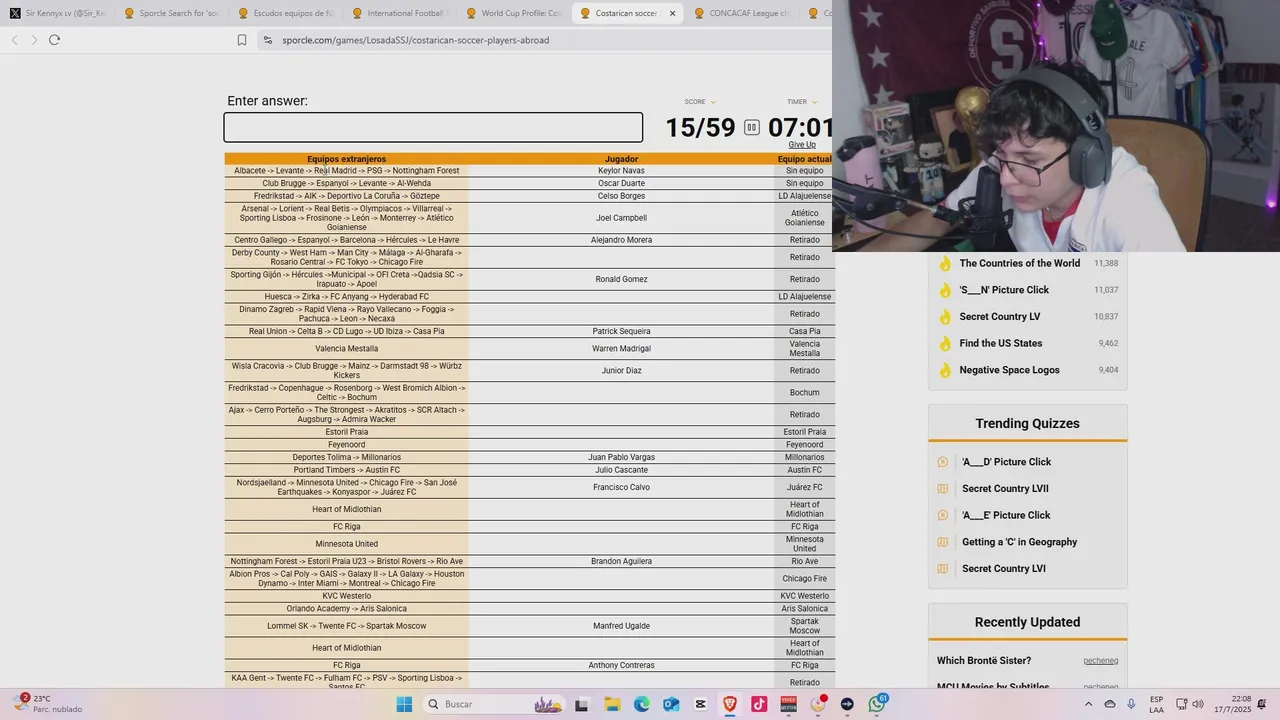This screenshot has height=720, width=1280.
Task: Open File Explorer from the taskbar
Action: pyautogui.click(x=612, y=704)
